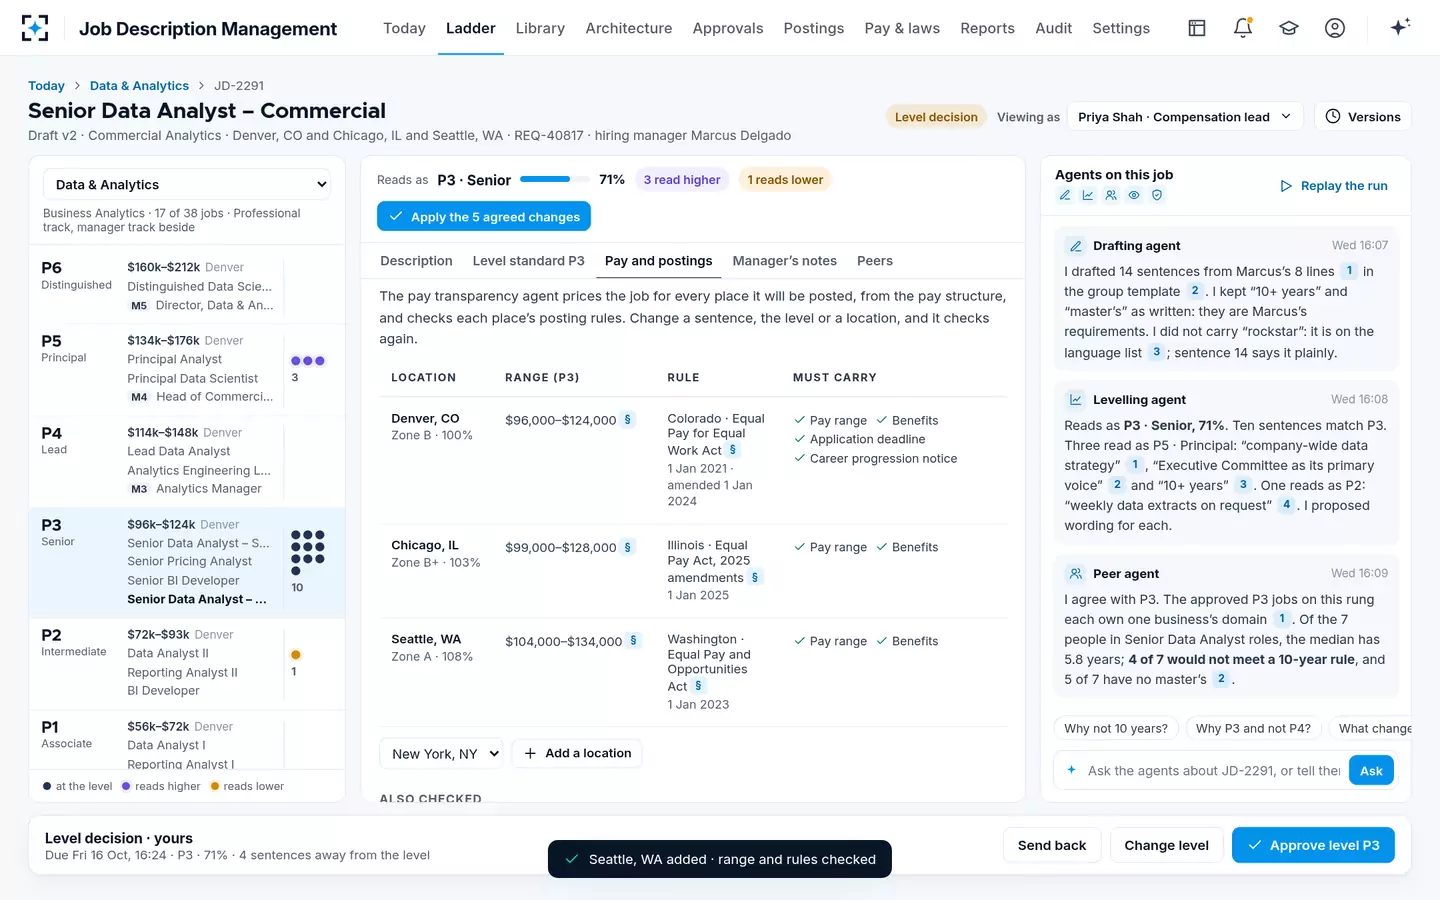Open the Versions history button

(1362, 117)
